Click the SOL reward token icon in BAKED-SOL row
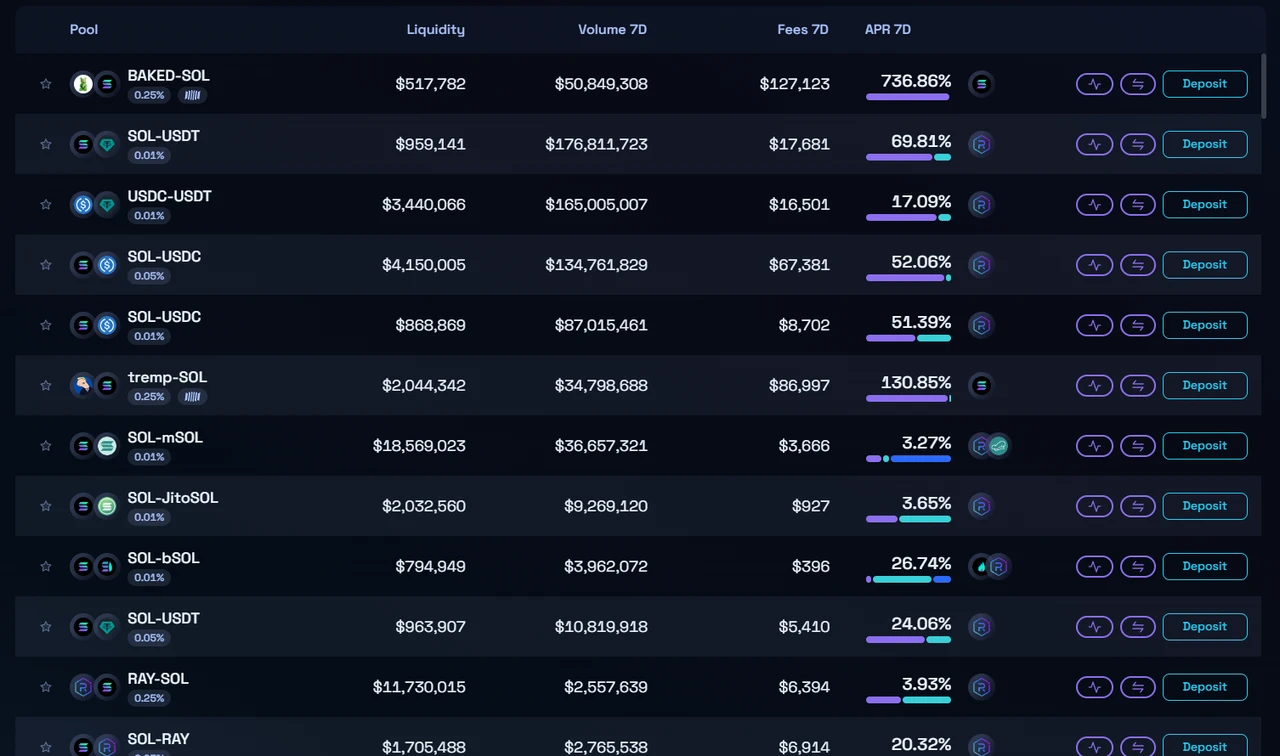 (x=981, y=84)
